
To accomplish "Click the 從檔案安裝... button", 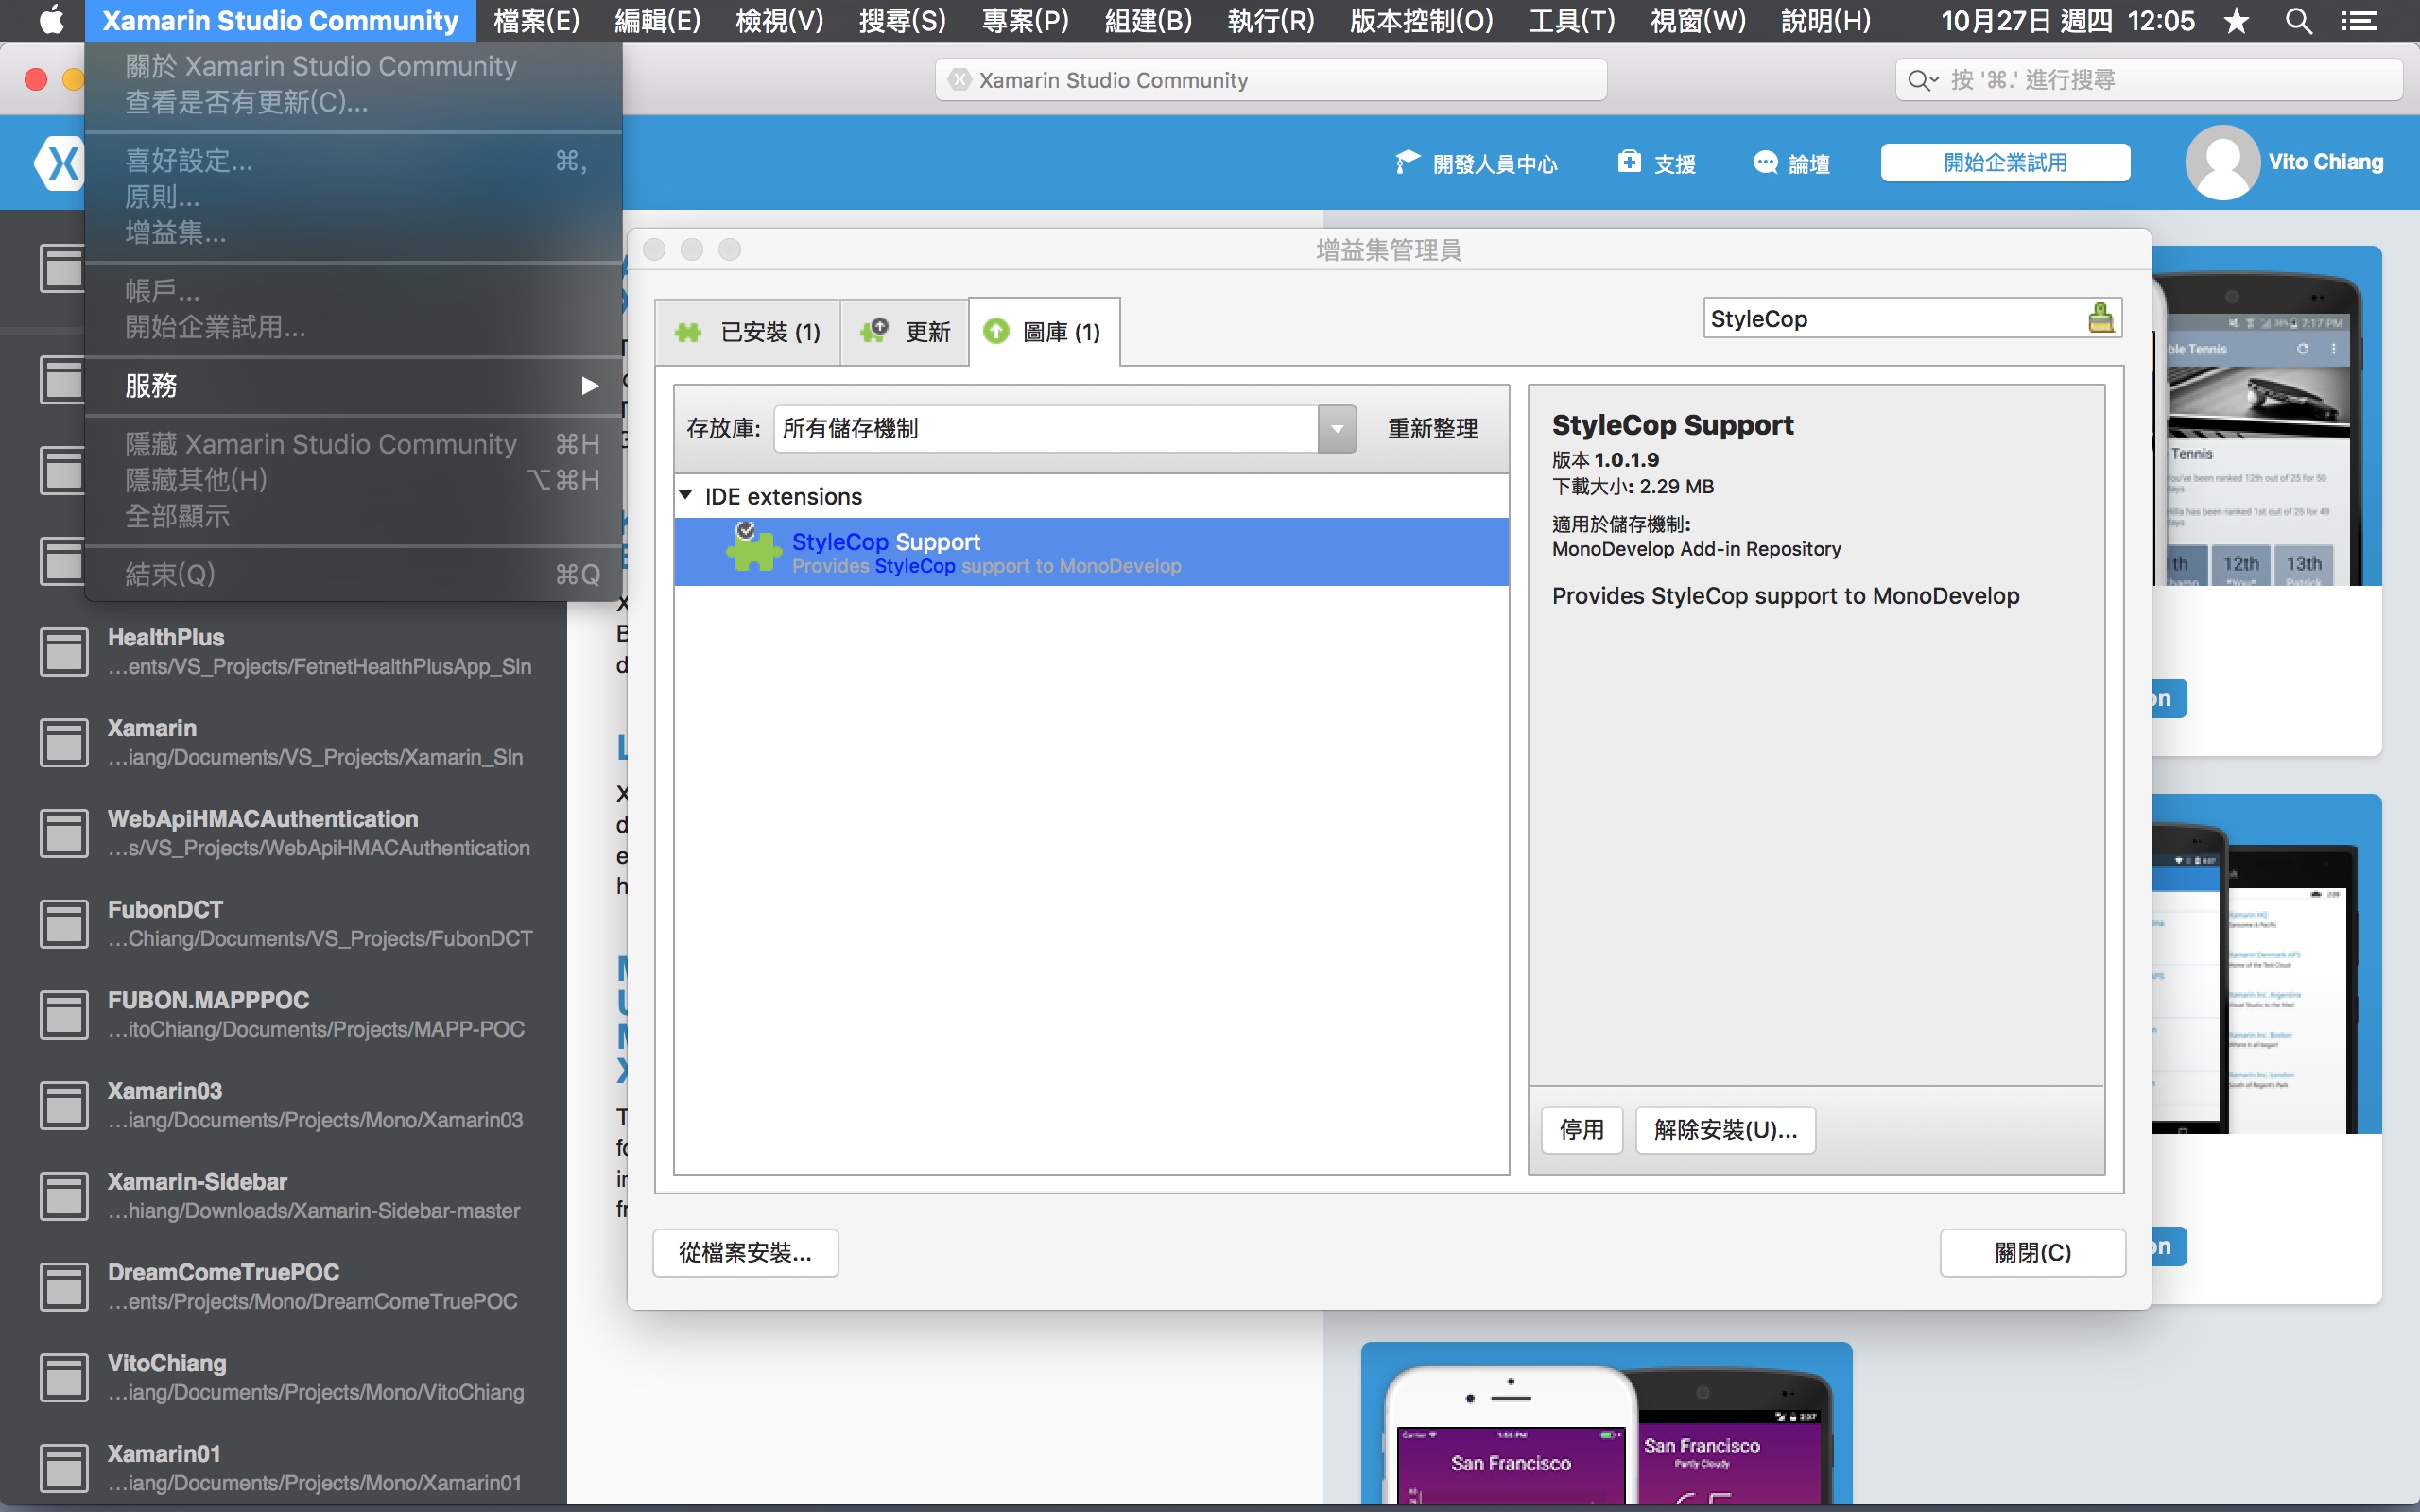I will [745, 1253].
